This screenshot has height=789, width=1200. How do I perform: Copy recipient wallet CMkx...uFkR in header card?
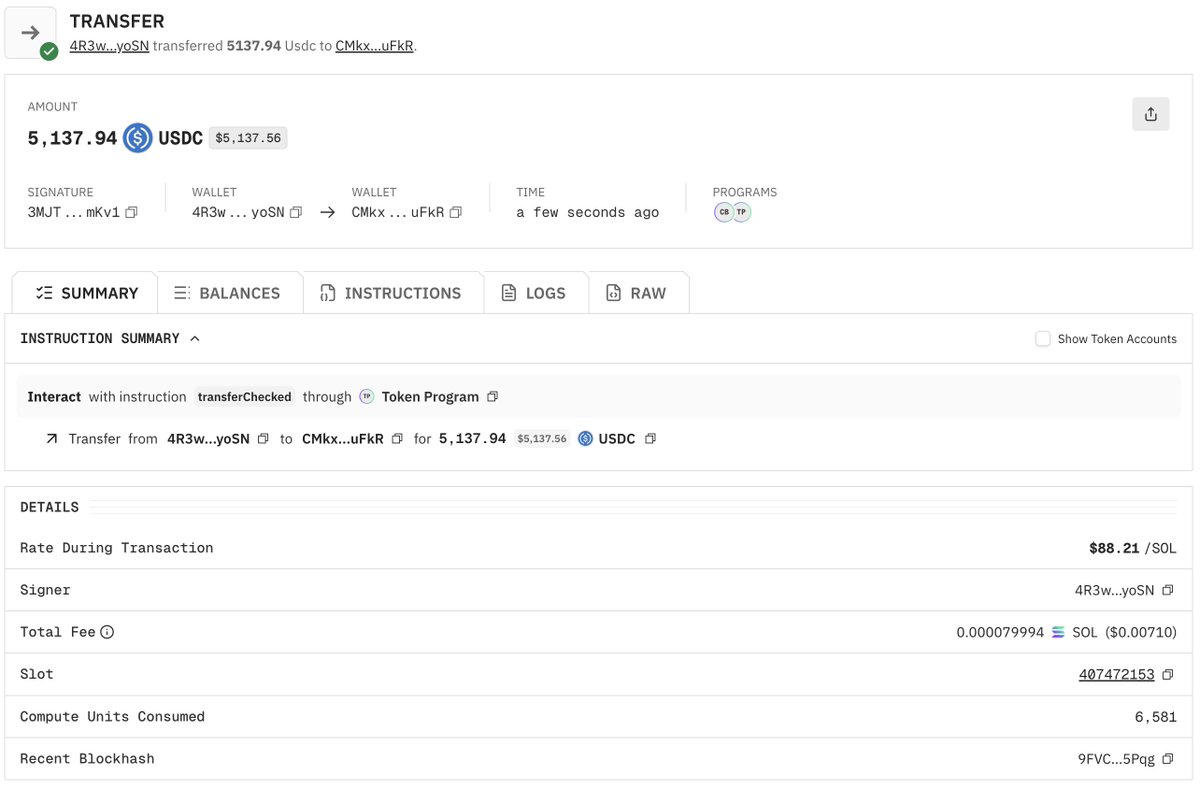tap(455, 212)
